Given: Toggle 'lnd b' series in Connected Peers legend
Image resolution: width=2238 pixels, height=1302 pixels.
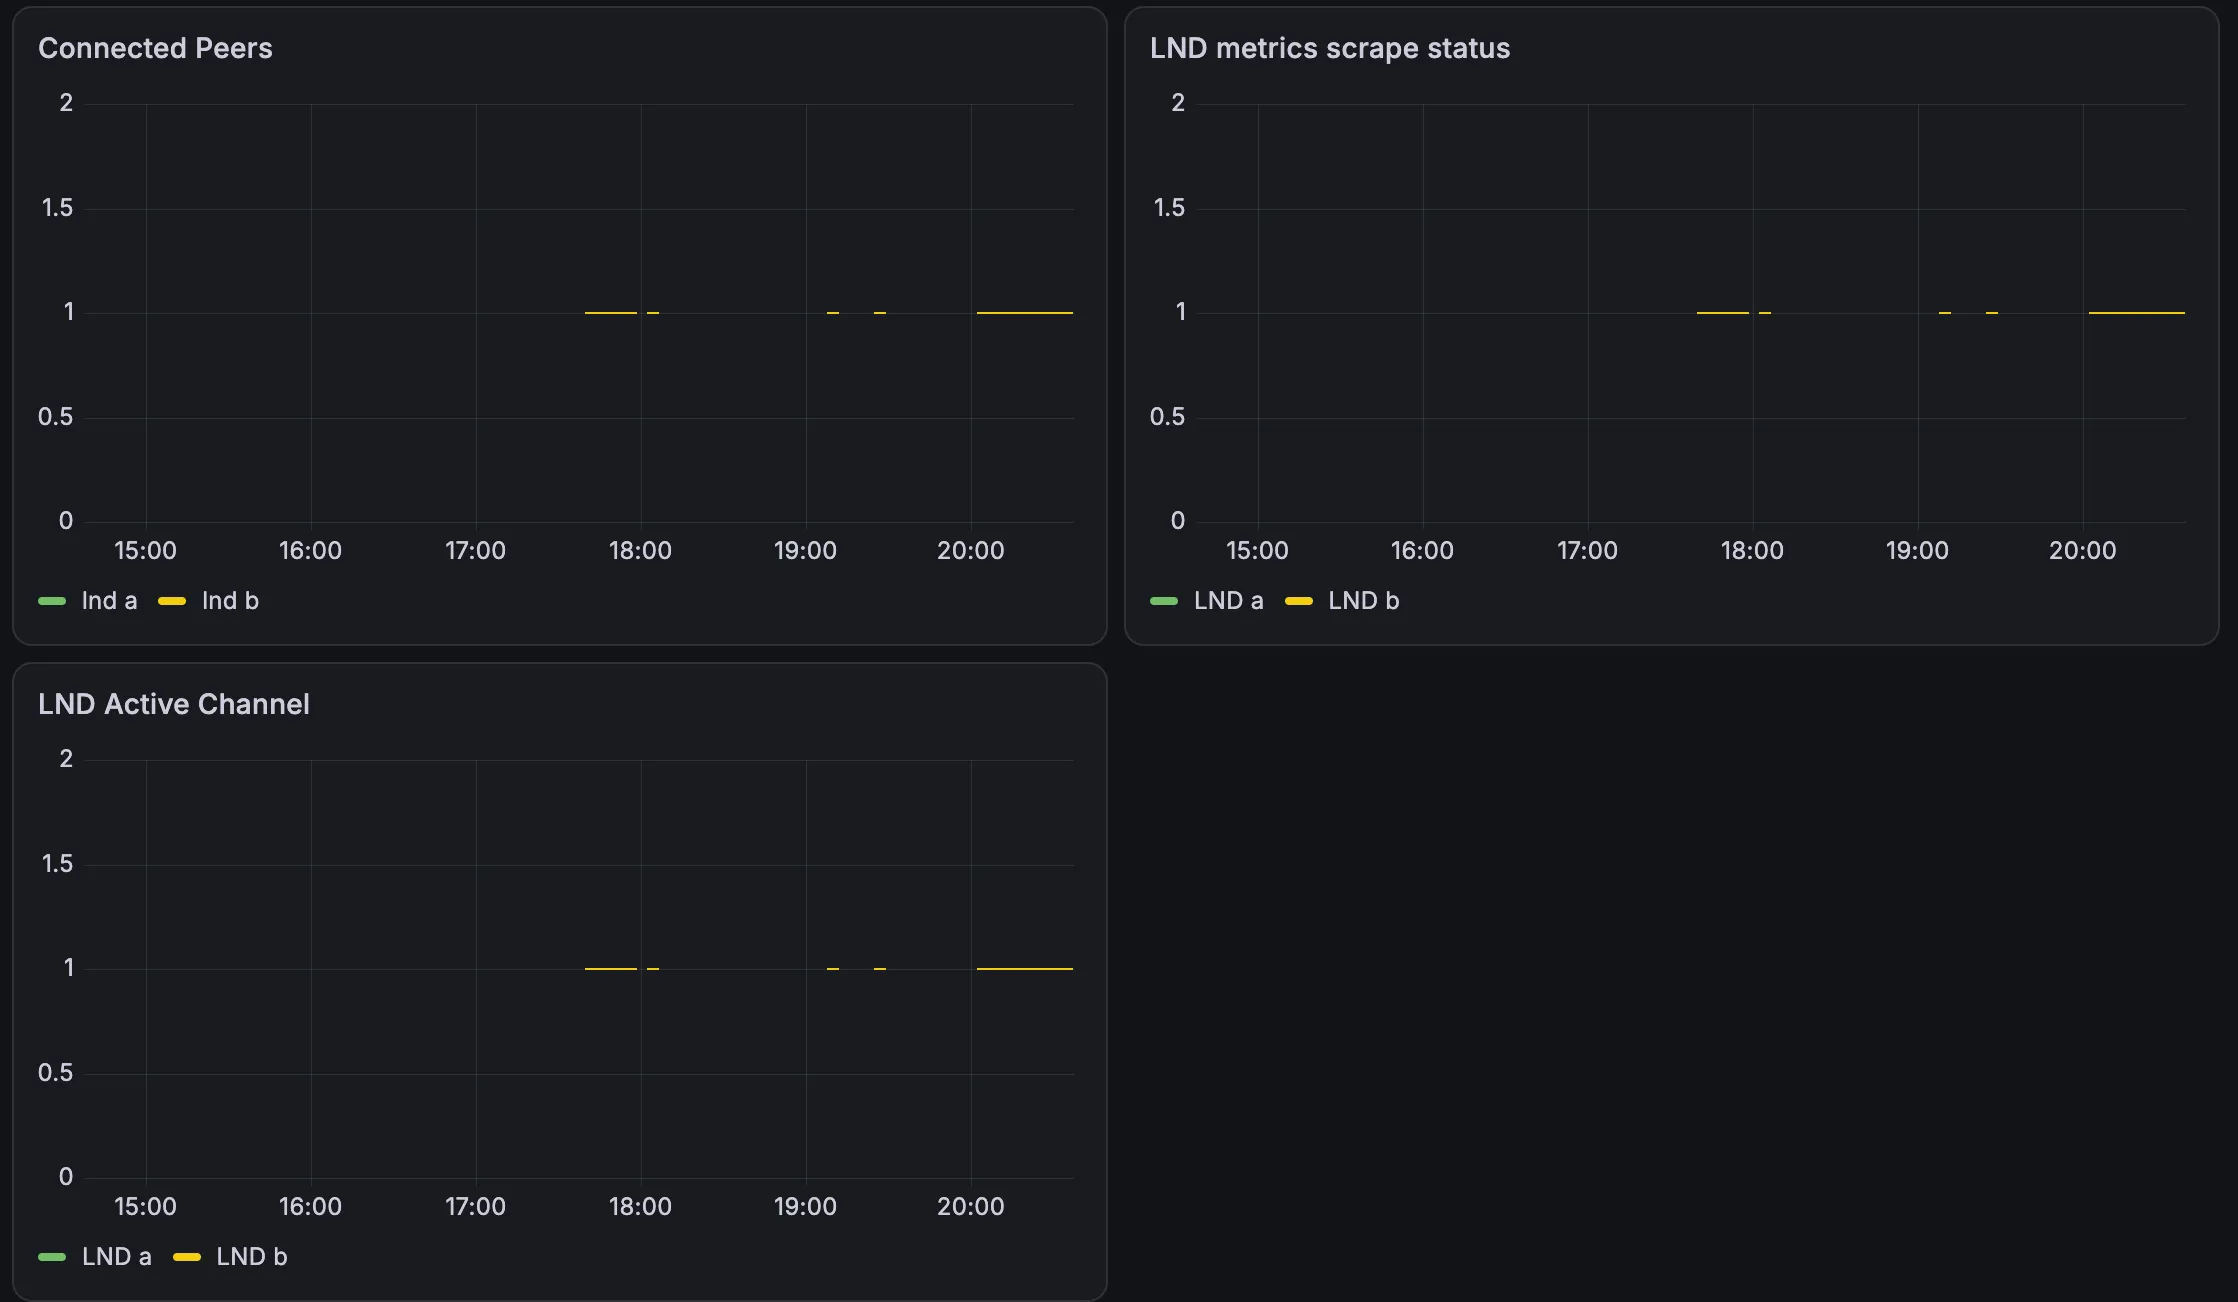Looking at the screenshot, I should tap(230, 600).
